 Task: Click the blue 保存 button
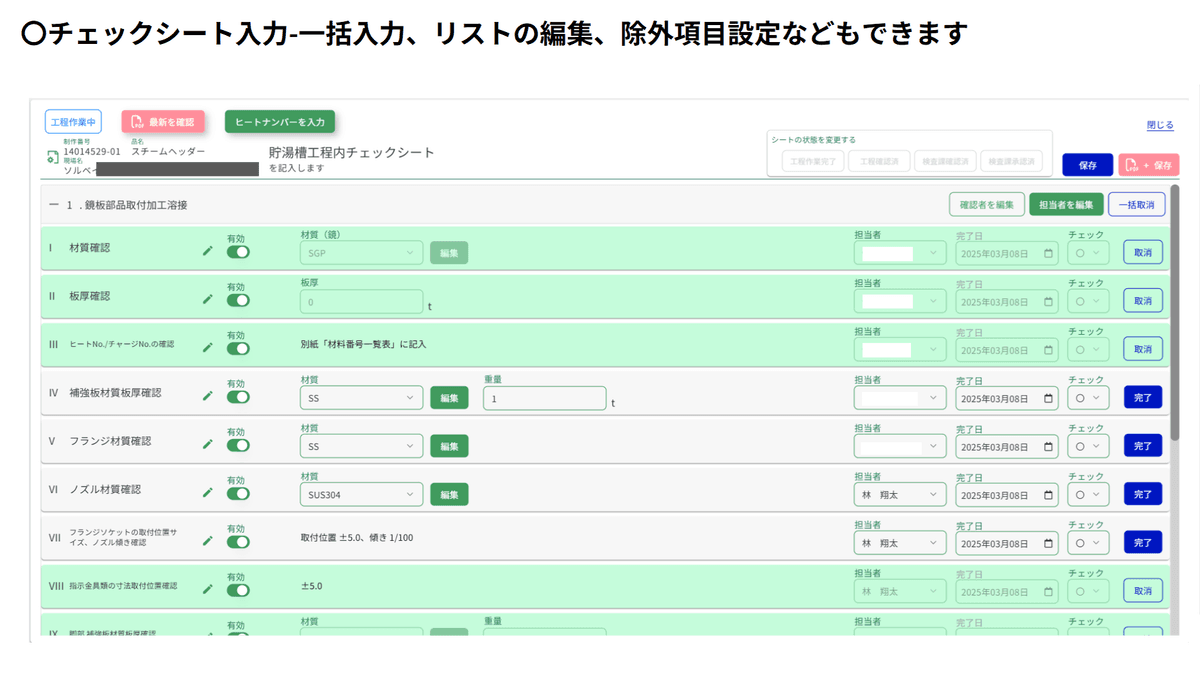1087,165
